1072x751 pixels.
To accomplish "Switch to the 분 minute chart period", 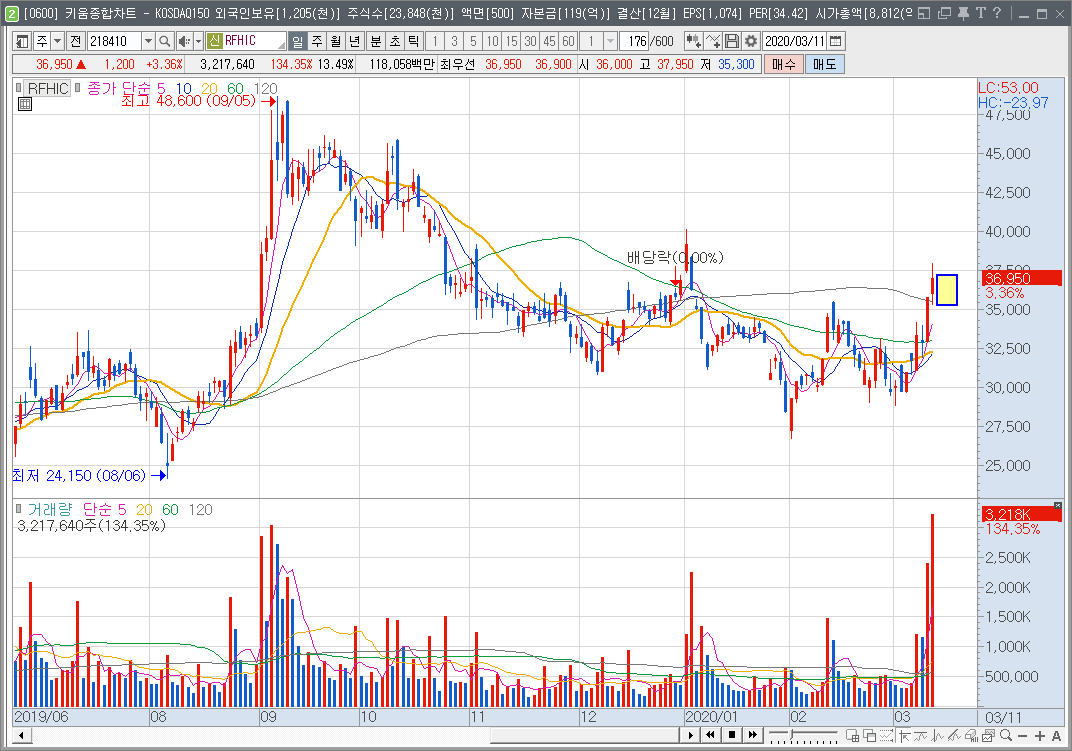I will (x=376, y=42).
